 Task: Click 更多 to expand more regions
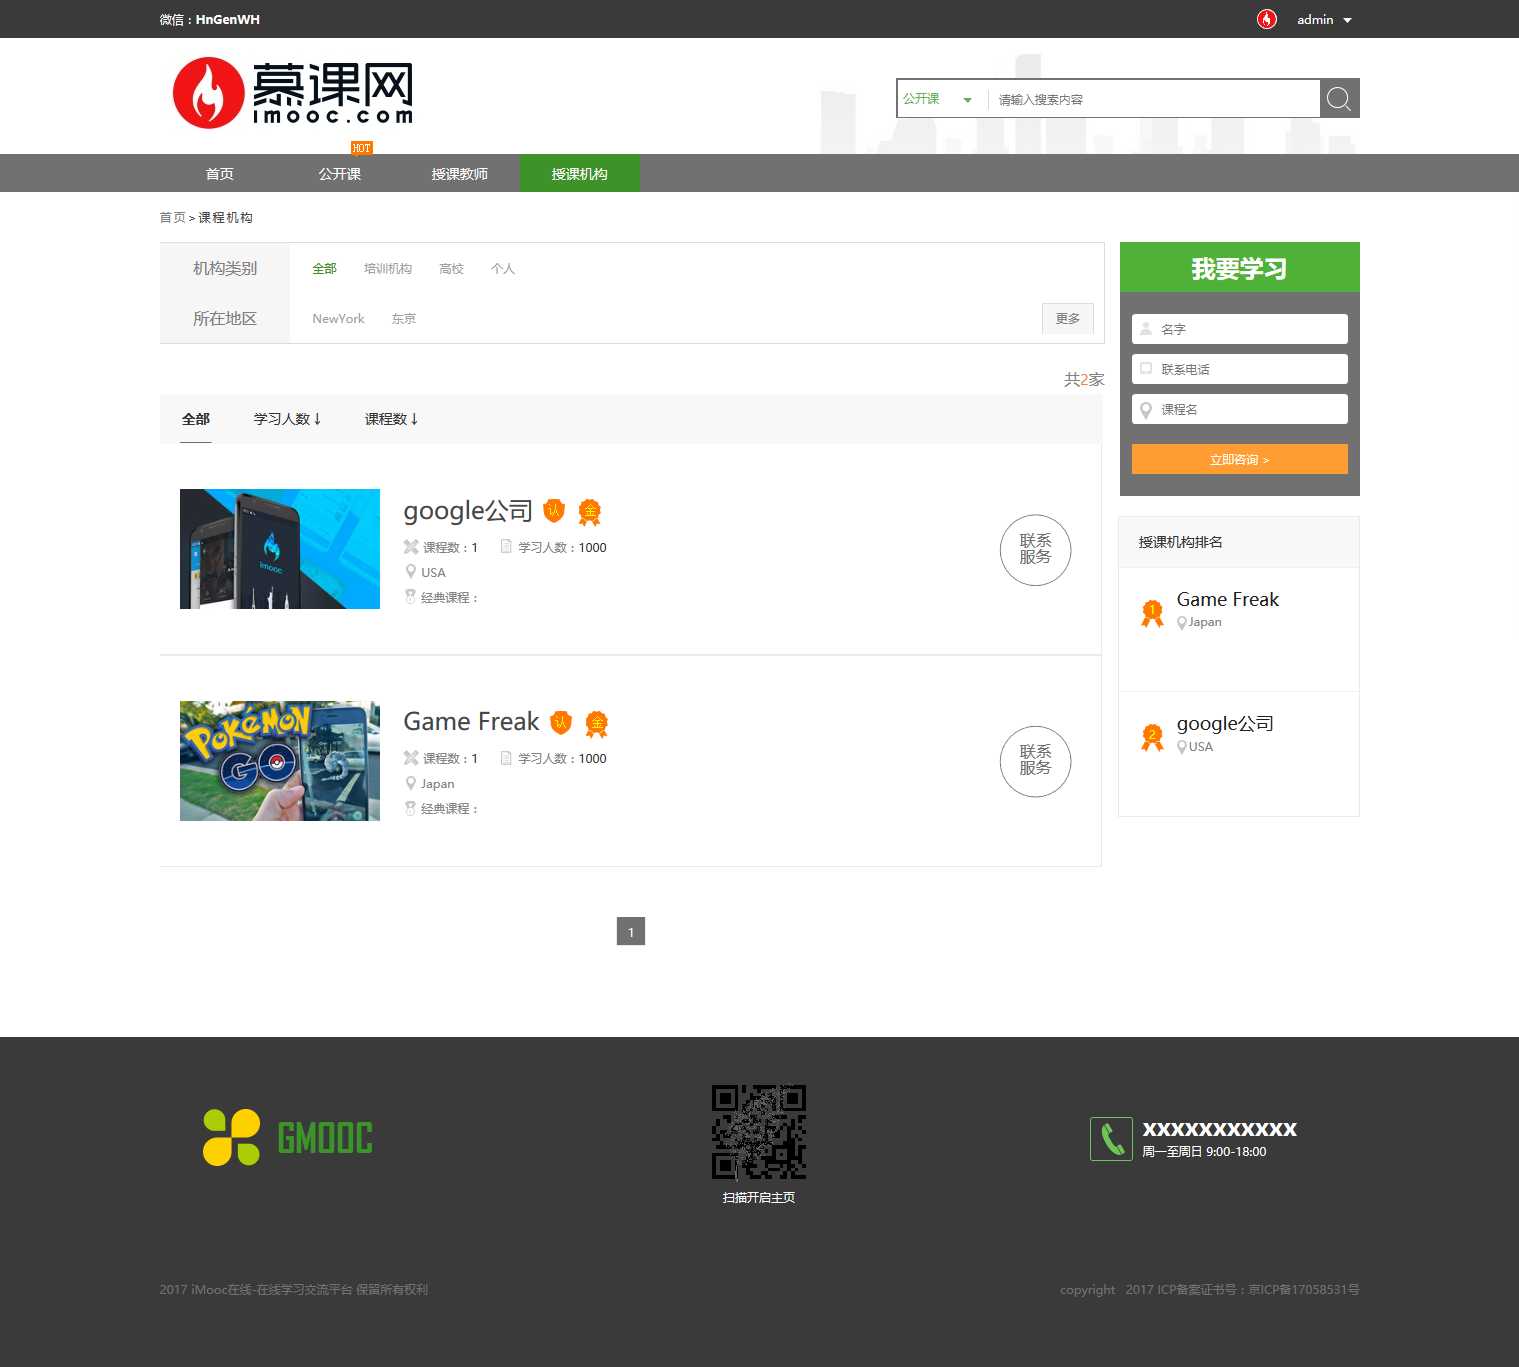click(x=1066, y=318)
